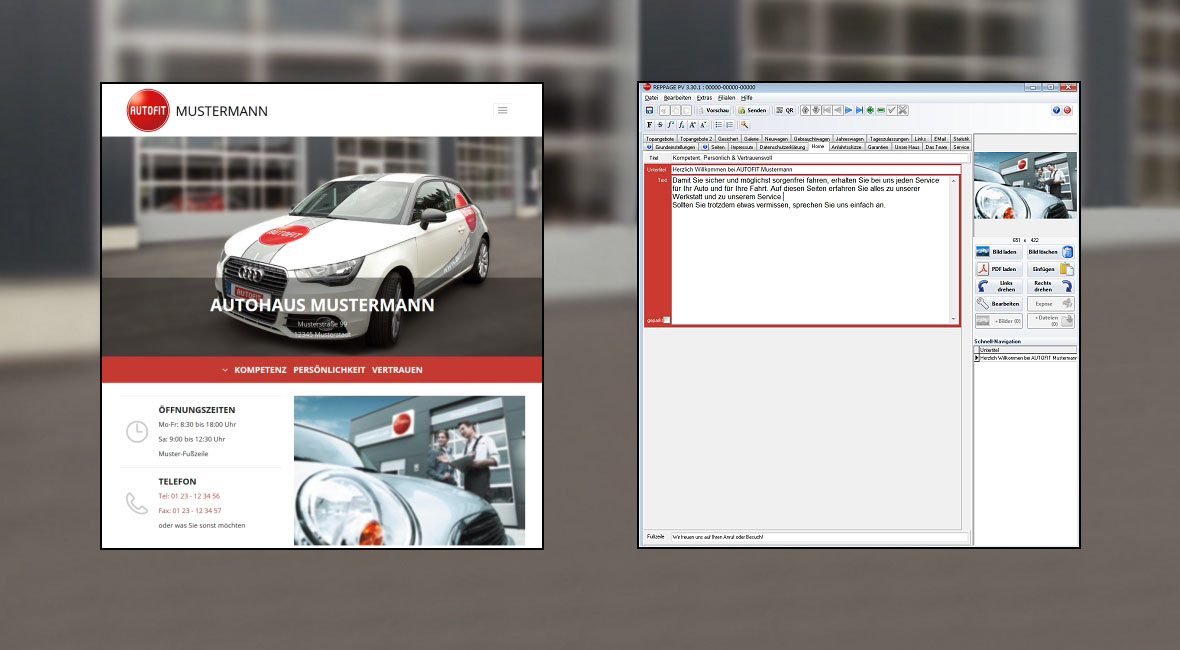The height and width of the screenshot is (650, 1180).
Task: Click the Rechts drehen button
Action: (x=1050, y=286)
